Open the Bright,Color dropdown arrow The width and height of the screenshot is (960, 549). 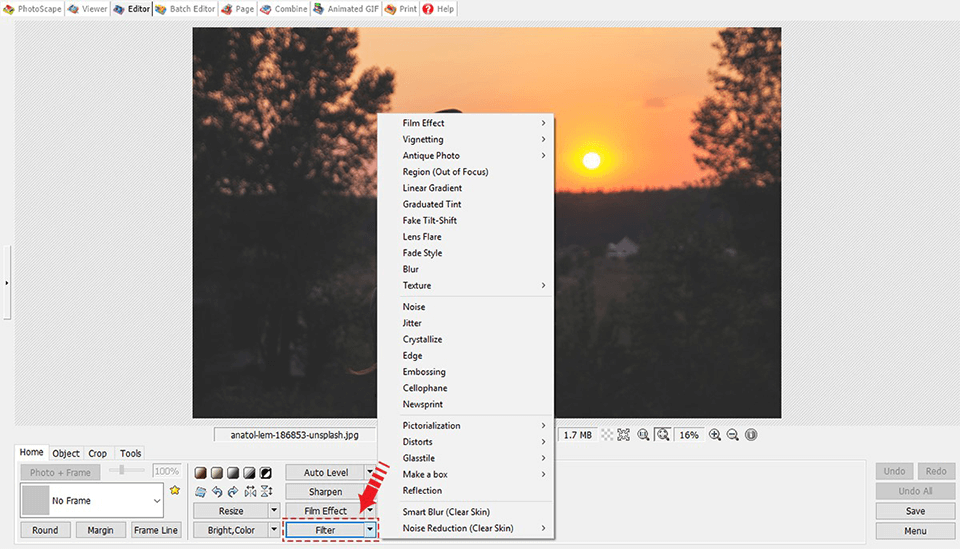tap(274, 530)
